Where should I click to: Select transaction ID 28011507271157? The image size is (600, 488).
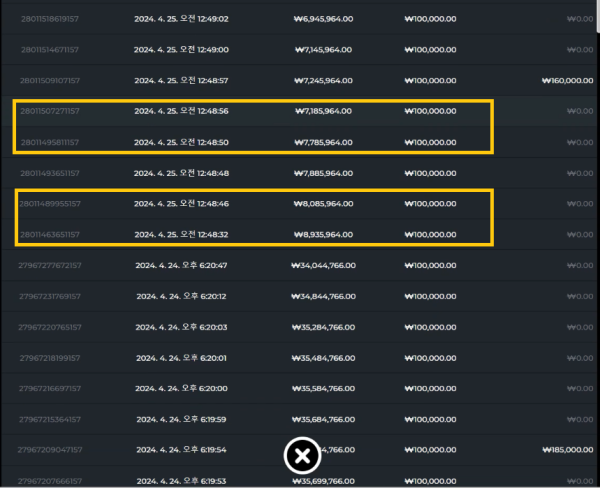click(x=50, y=111)
